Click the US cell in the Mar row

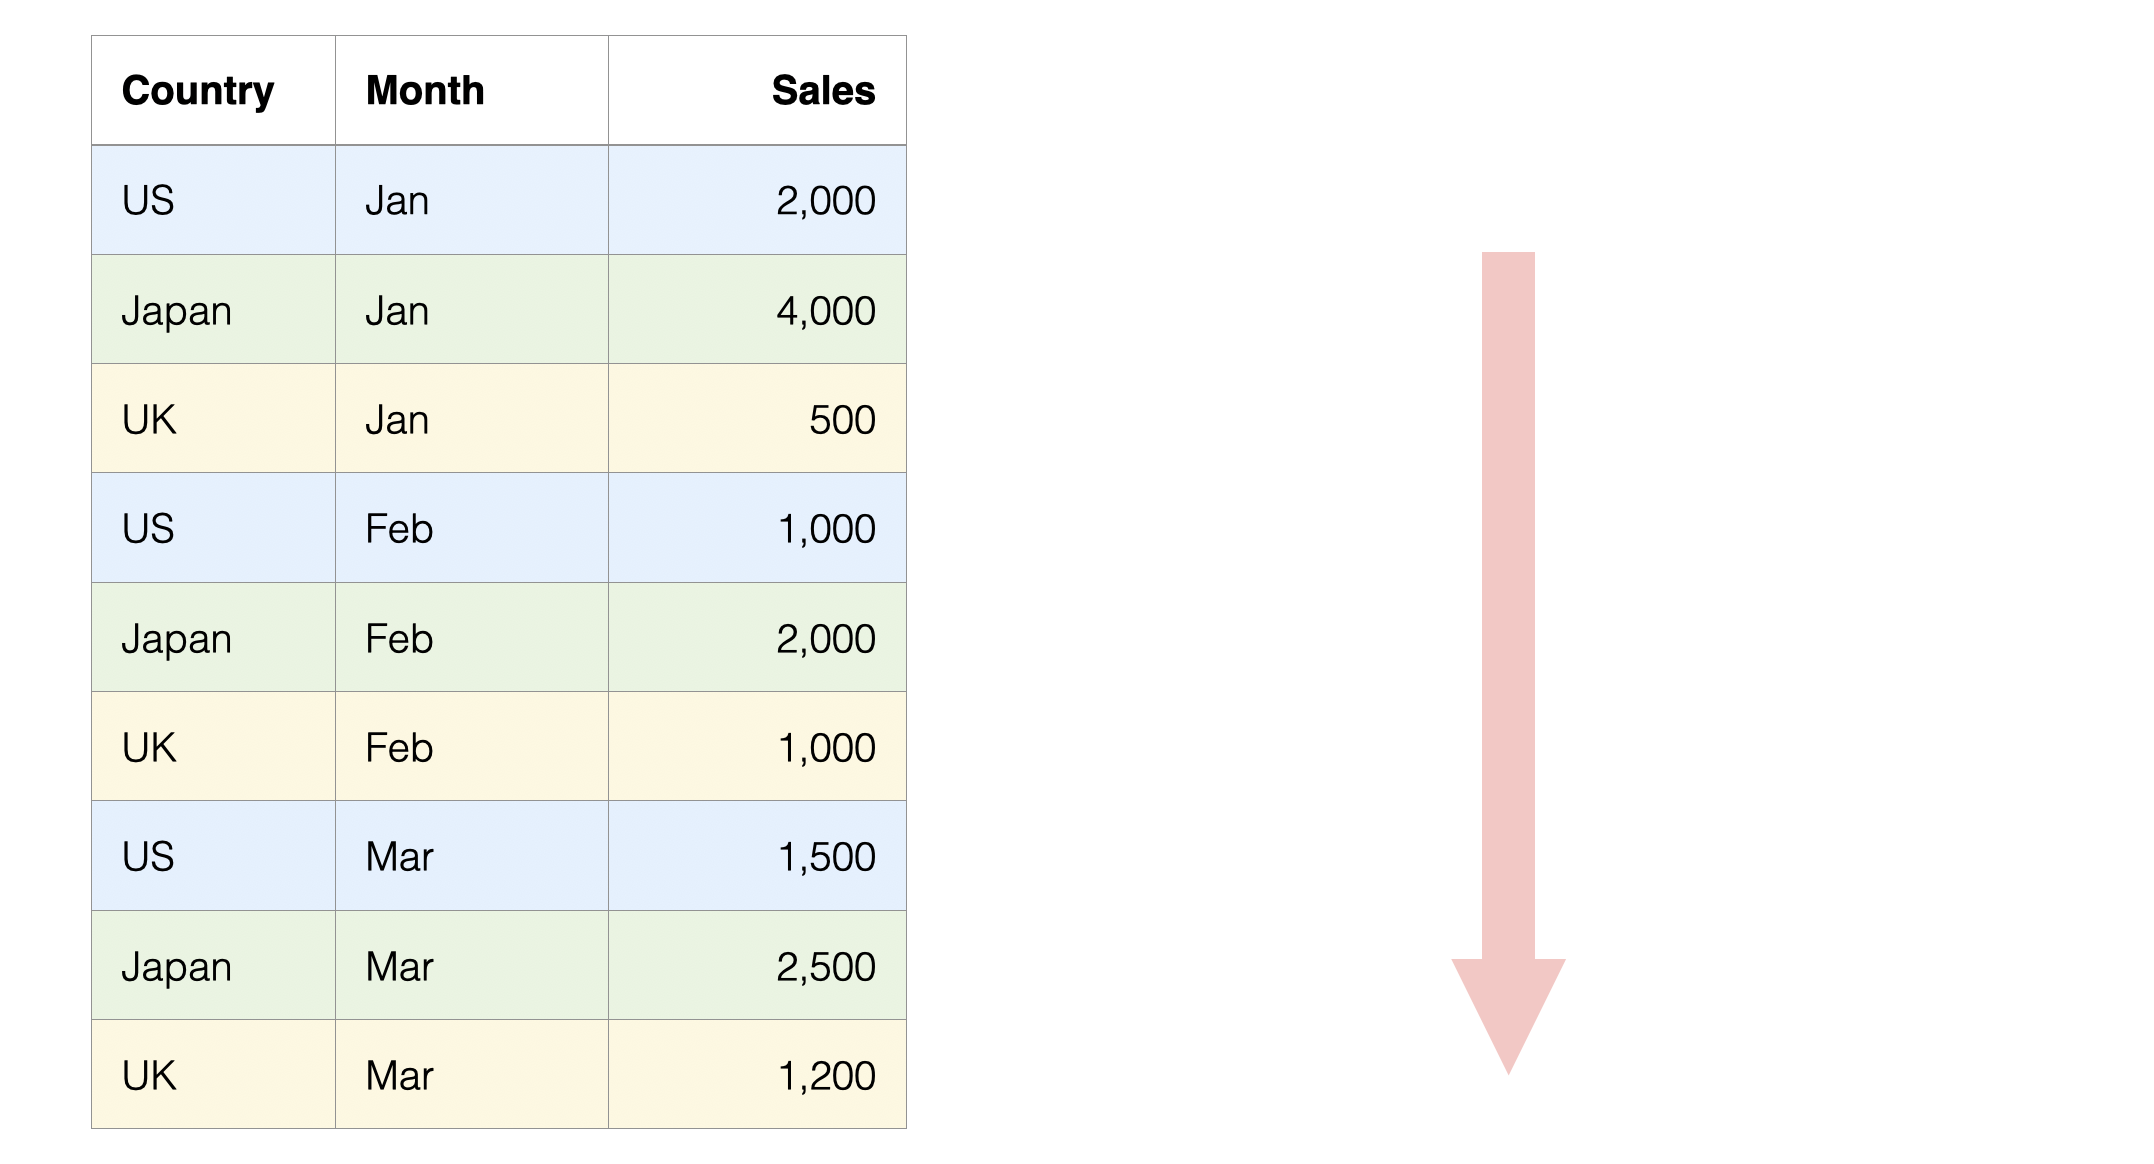(x=148, y=857)
